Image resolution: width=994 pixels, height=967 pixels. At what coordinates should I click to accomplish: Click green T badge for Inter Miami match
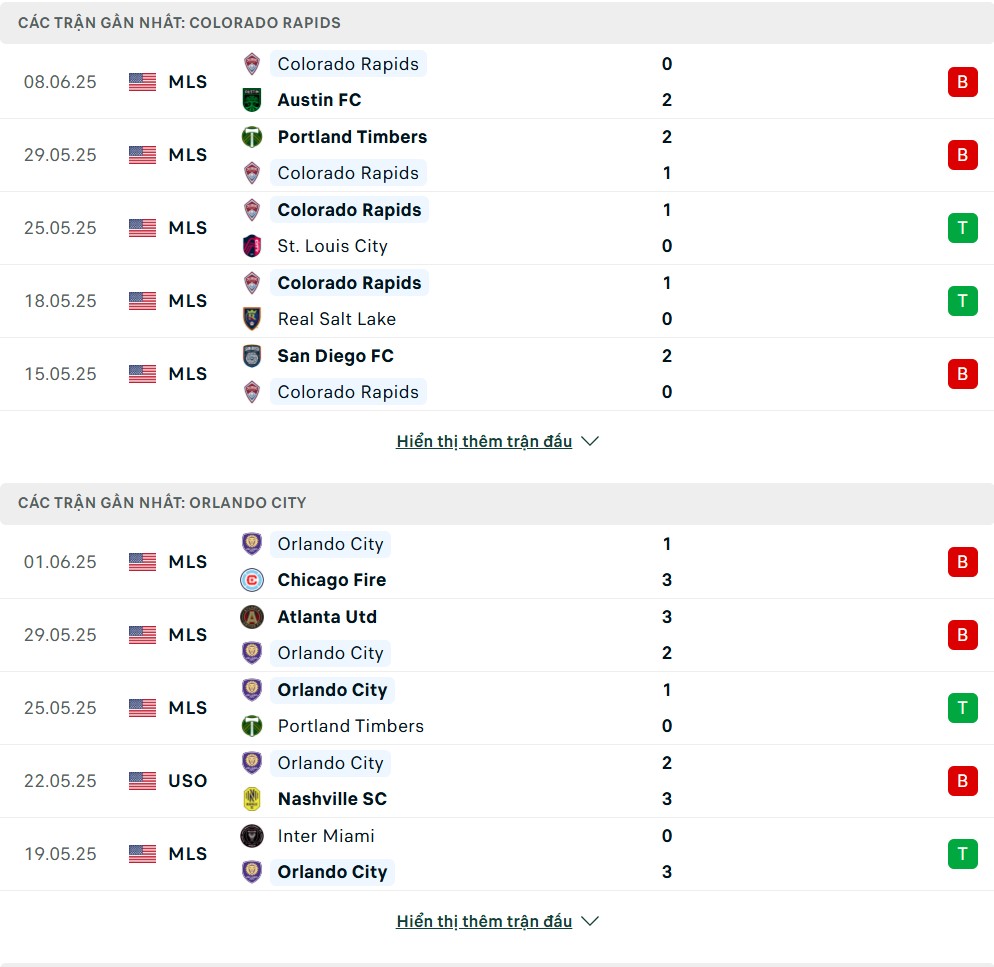pos(962,854)
